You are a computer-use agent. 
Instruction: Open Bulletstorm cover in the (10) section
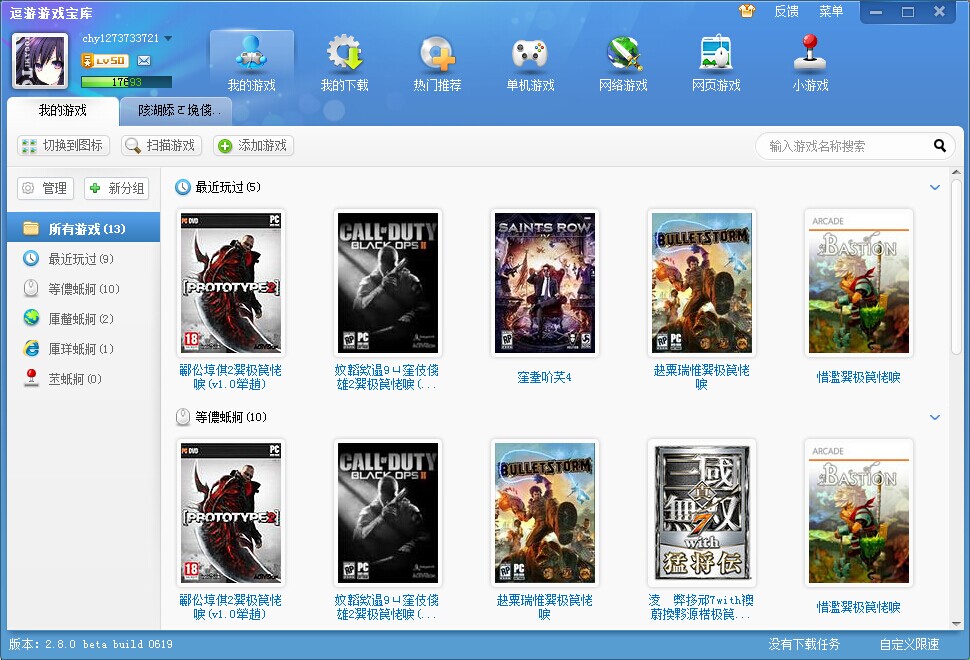tap(545, 513)
